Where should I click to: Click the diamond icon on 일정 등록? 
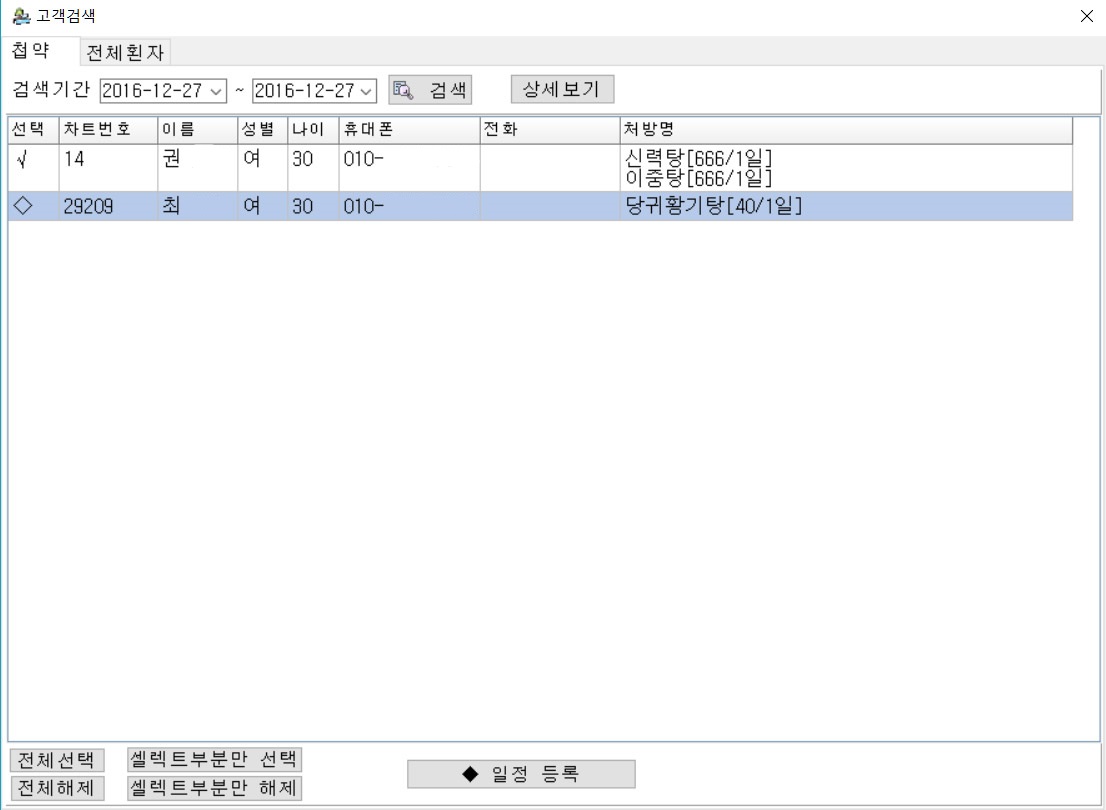(470, 774)
